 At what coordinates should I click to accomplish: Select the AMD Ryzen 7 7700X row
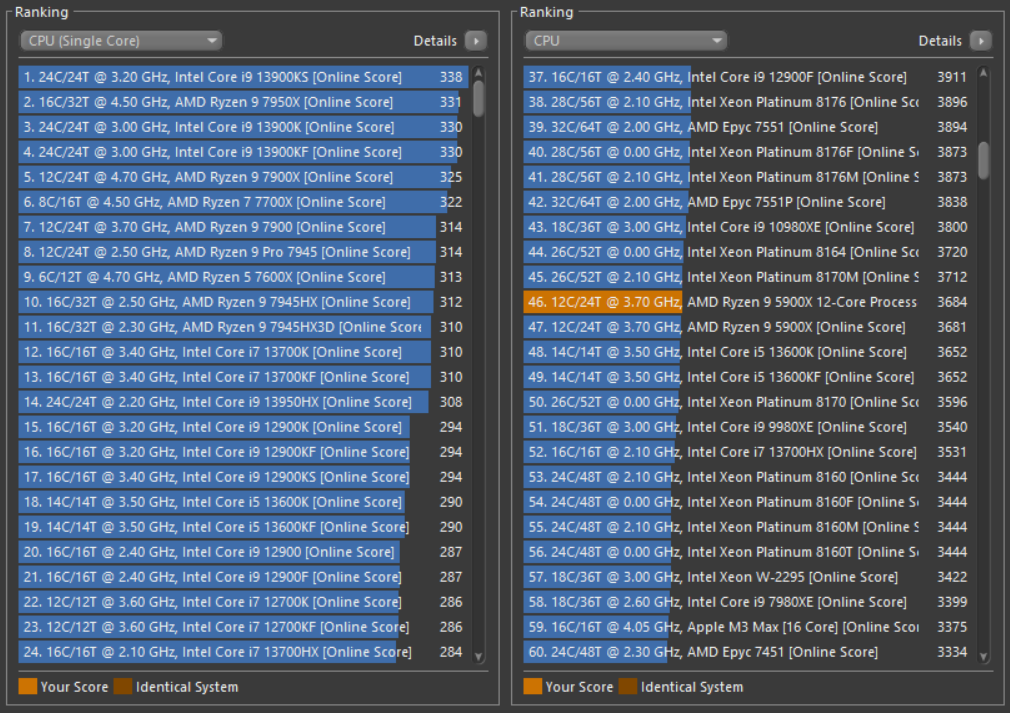click(243, 202)
